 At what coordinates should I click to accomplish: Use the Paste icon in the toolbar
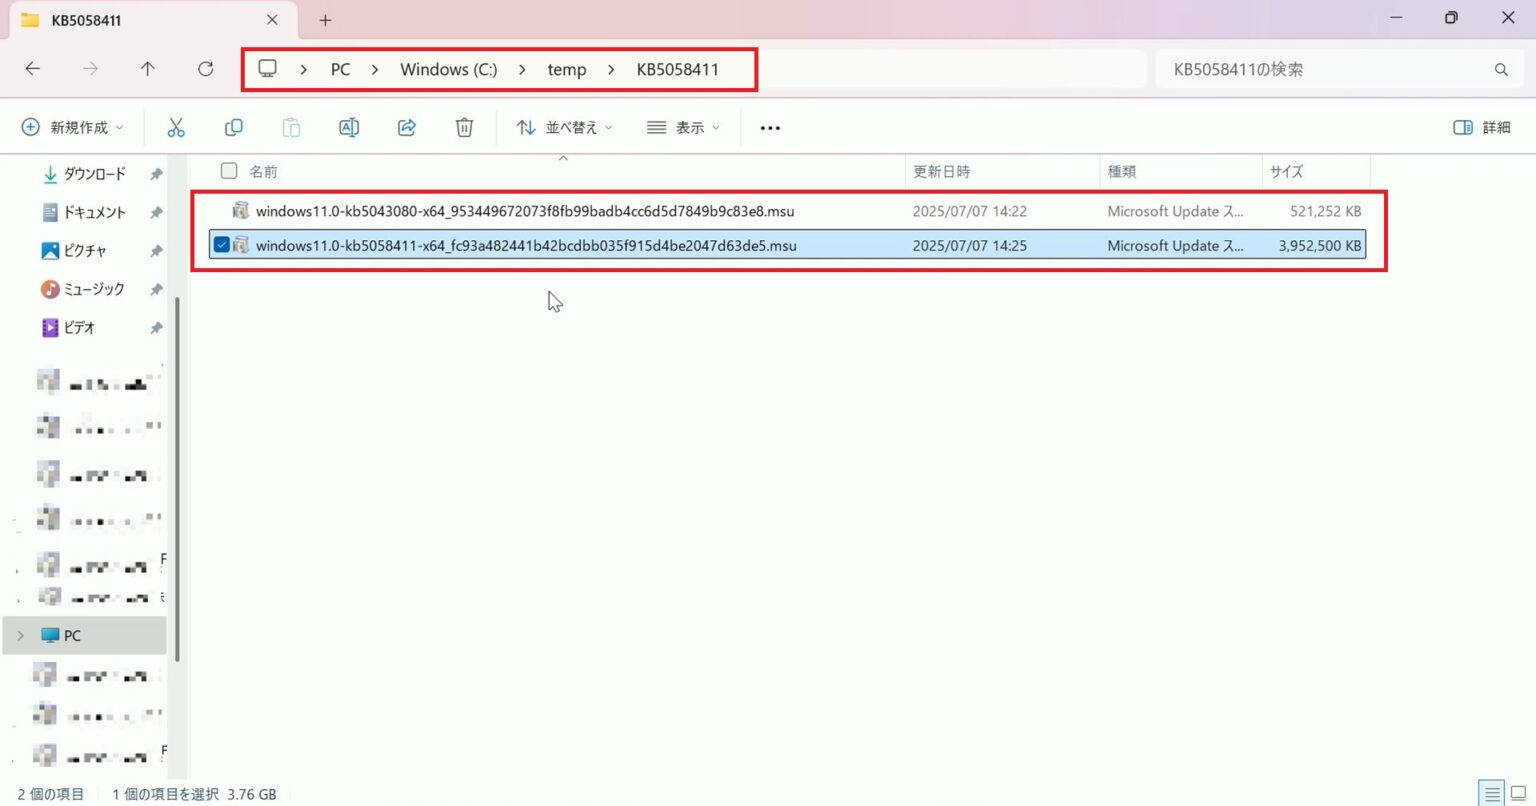291,127
